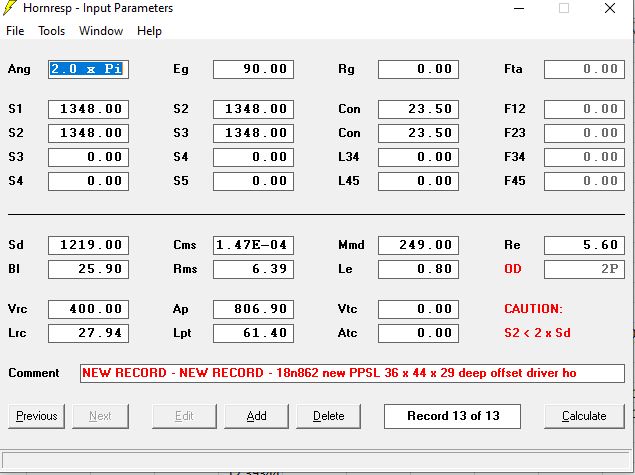Click the Rms field with 6.39
Image resolution: width=635 pixels, height=475 pixels.
pyautogui.click(x=254, y=269)
